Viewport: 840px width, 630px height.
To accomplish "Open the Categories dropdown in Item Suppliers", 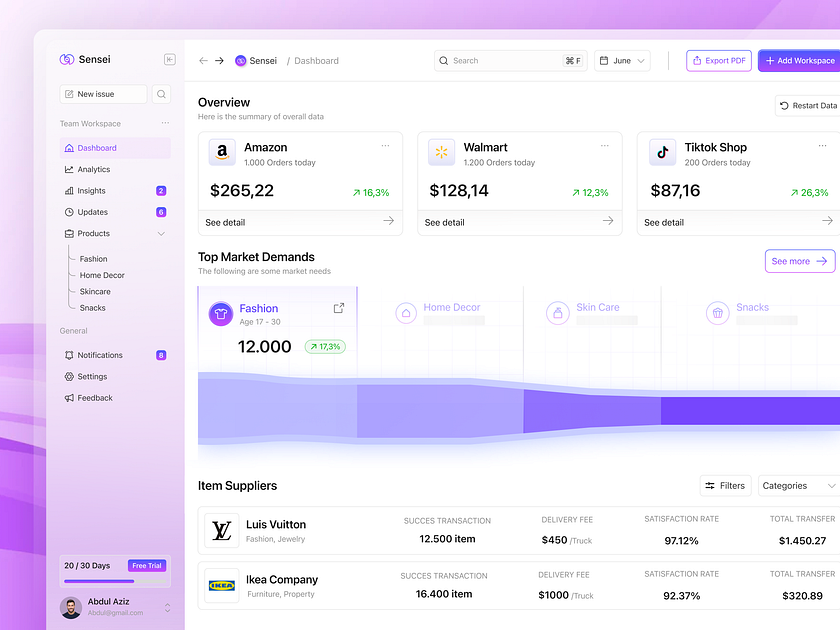I will [x=797, y=485].
